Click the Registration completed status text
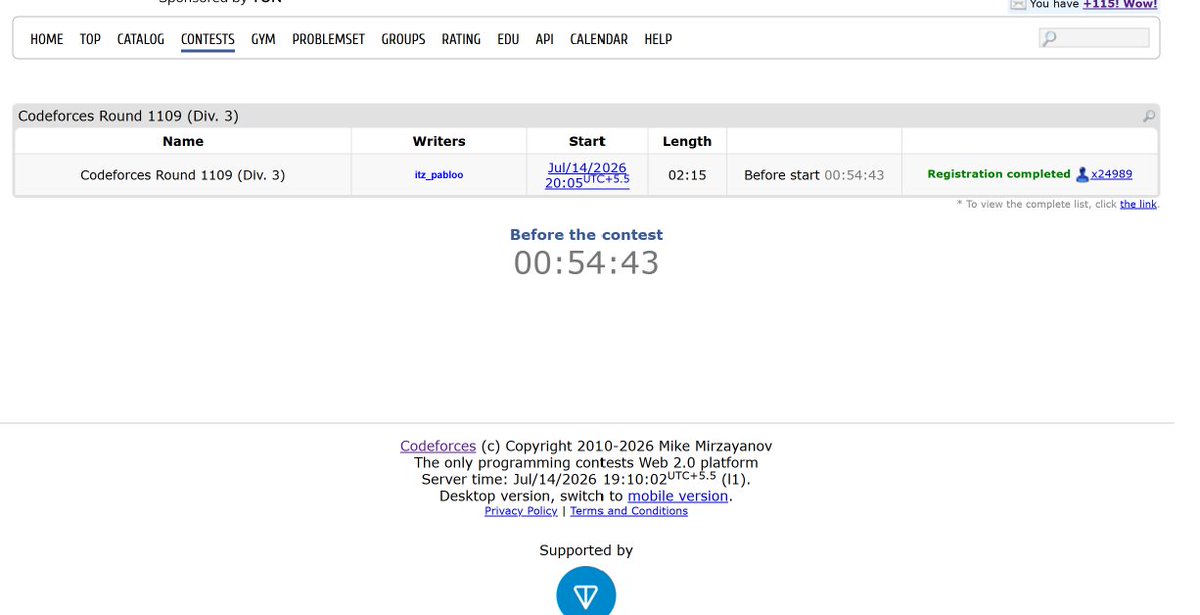 coord(999,174)
